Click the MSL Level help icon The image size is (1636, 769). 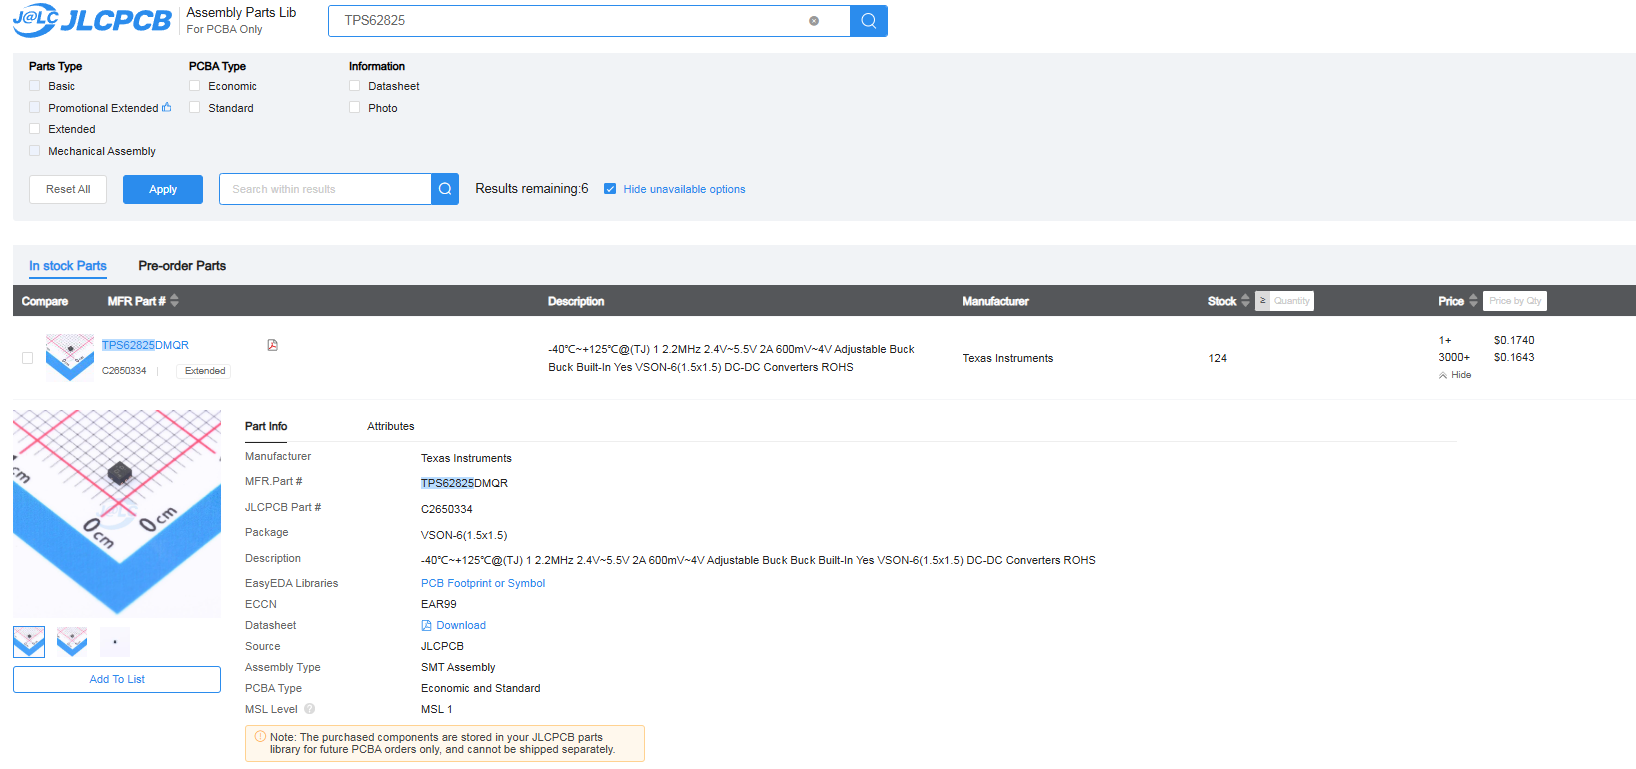click(x=310, y=709)
